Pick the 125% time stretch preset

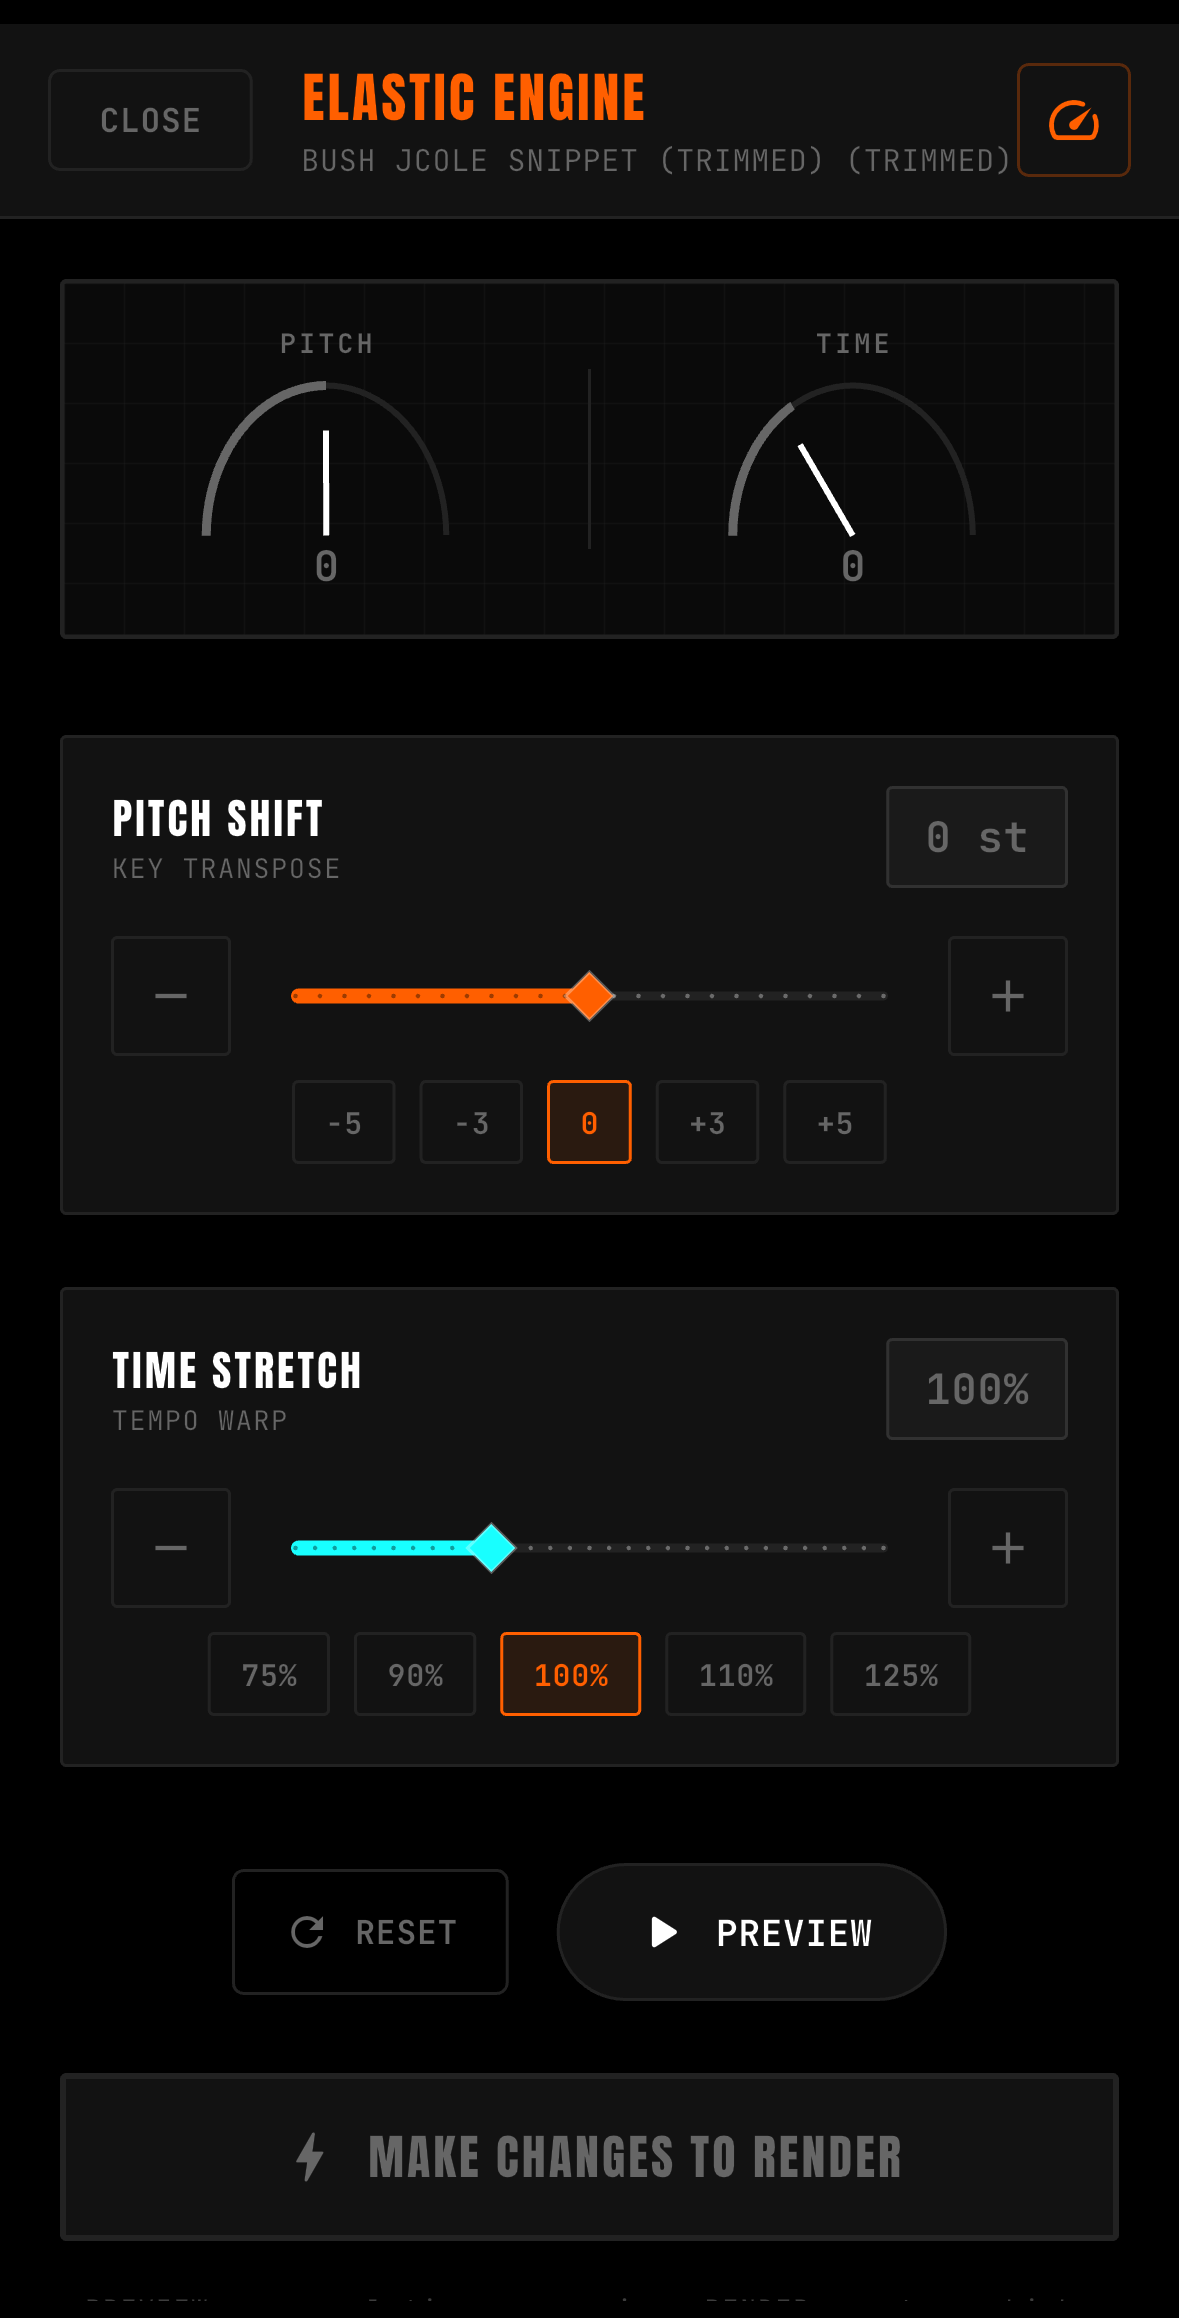tap(900, 1674)
